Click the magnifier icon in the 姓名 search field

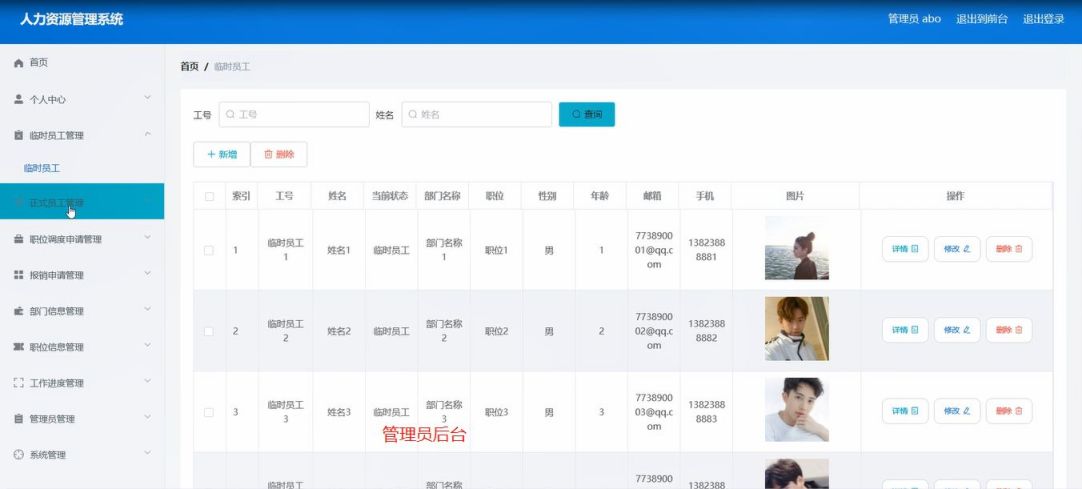tap(413, 114)
